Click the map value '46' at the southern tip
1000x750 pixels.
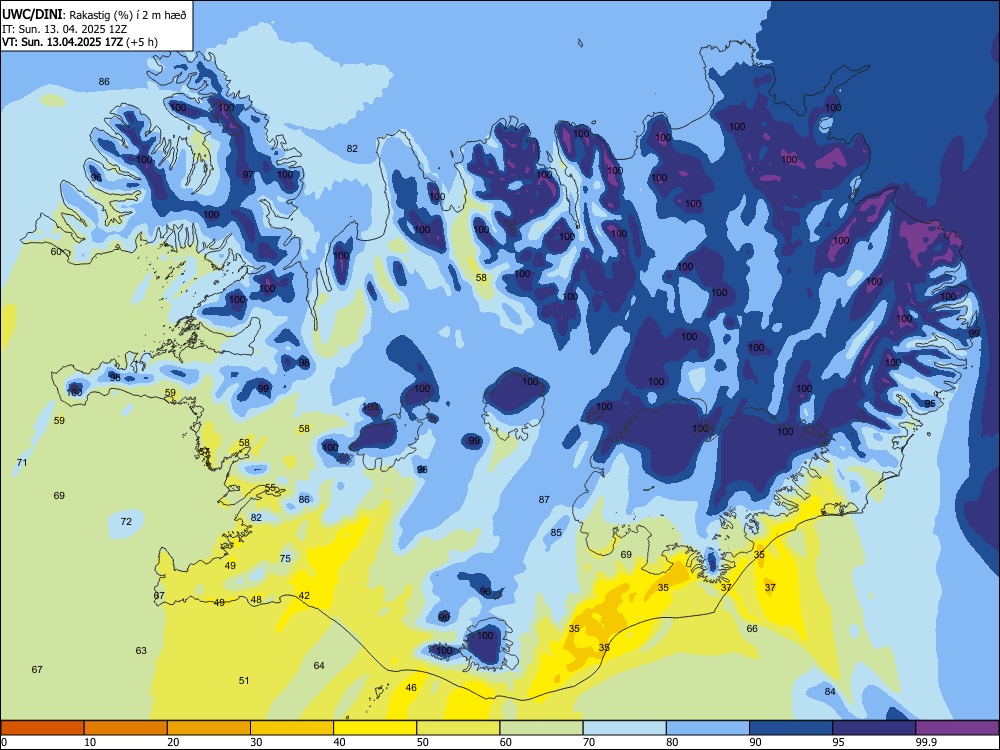click(411, 688)
